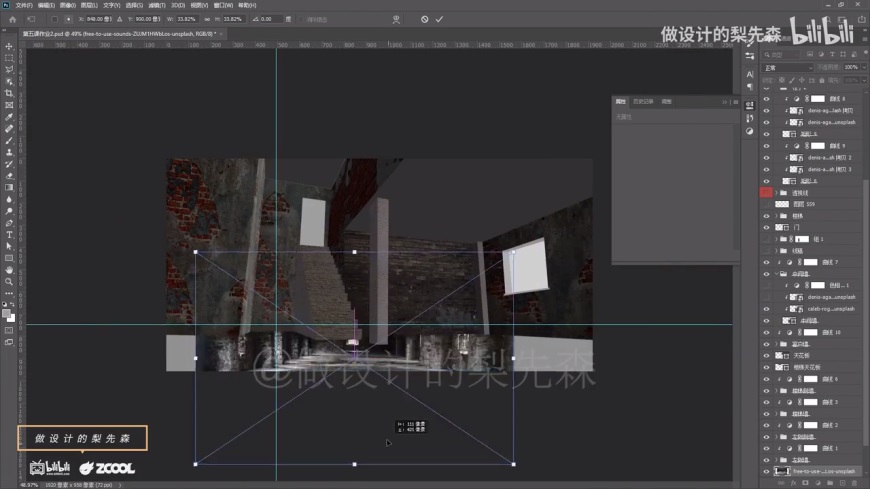
Task: Expand the 透视线 layer group
Action: (776, 193)
